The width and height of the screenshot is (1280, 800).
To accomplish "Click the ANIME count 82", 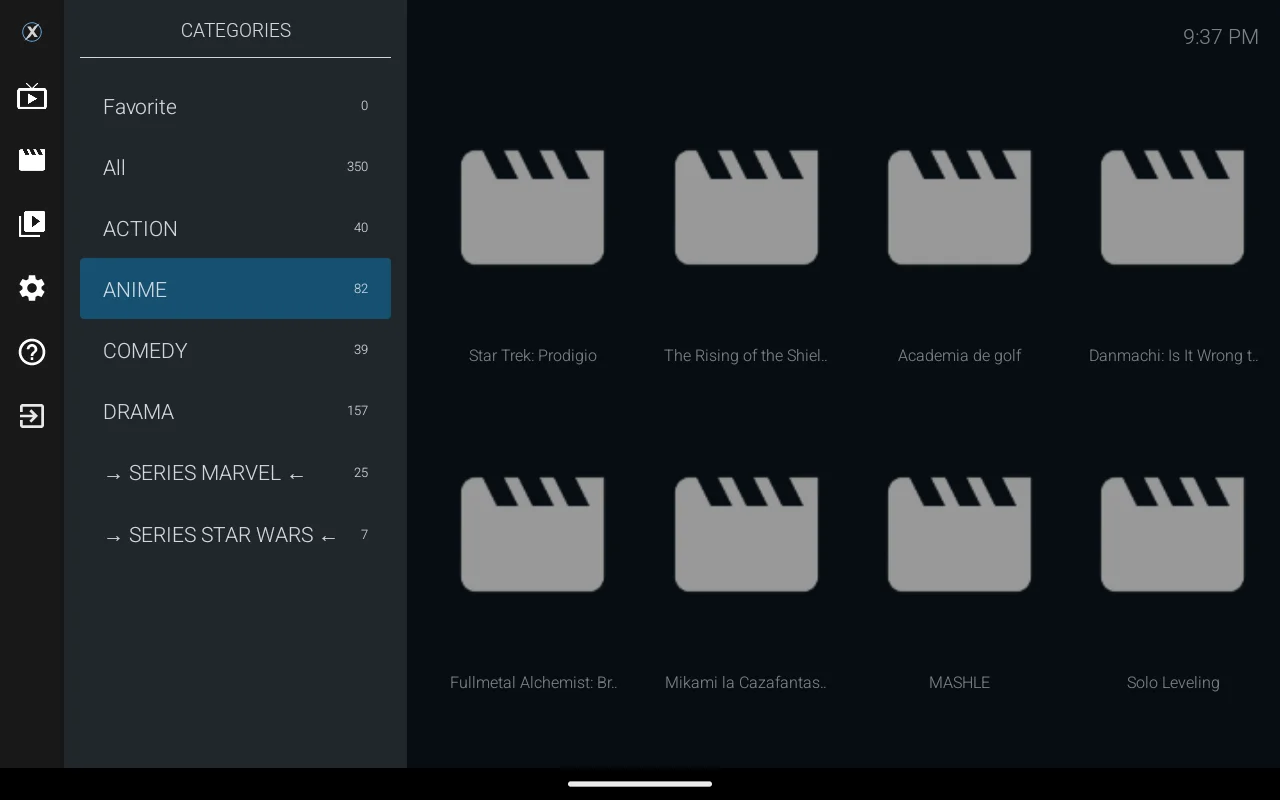I will click(x=361, y=288).
